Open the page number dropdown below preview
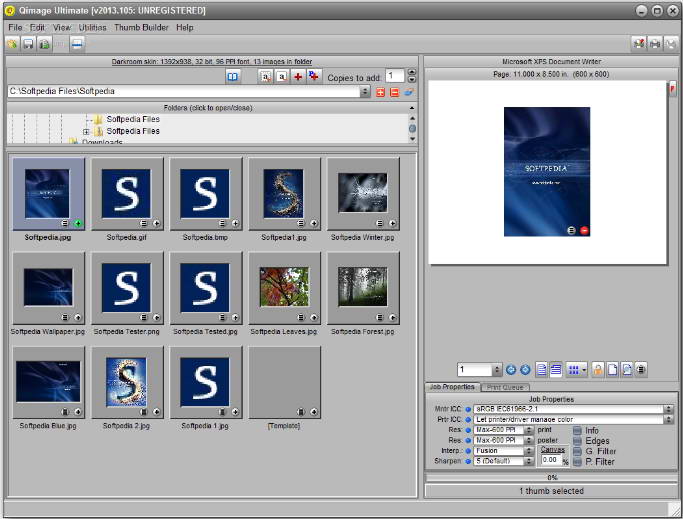Viewport: 683px width, 519px height. click(497, 370)
